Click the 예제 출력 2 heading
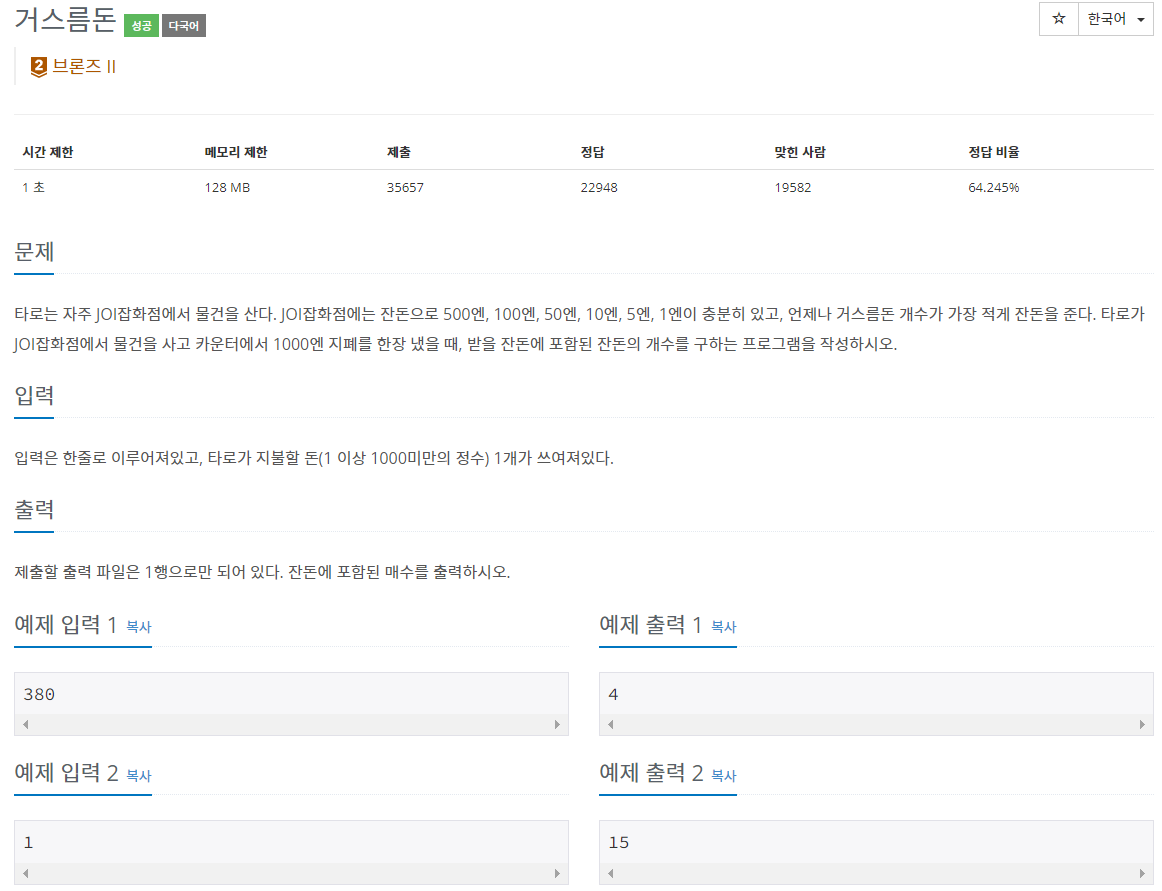 click(x=651, y=773)
